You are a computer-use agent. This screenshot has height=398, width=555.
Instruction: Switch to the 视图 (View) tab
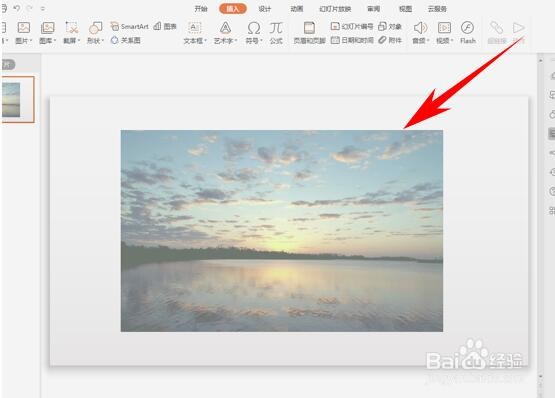click(405, 8)
